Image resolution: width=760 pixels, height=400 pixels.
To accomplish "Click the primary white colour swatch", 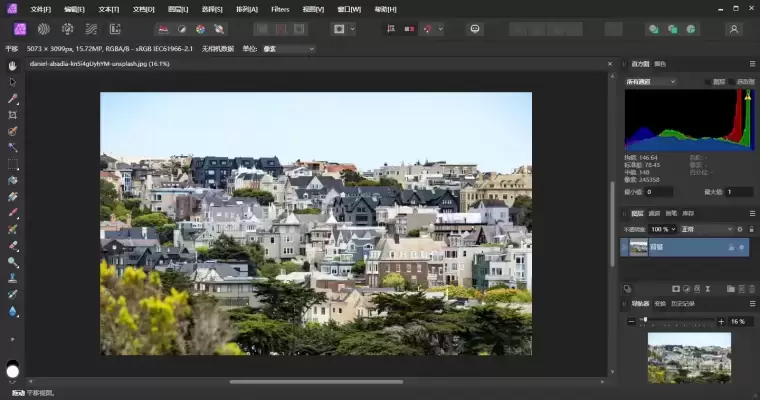I will [13, 371].
